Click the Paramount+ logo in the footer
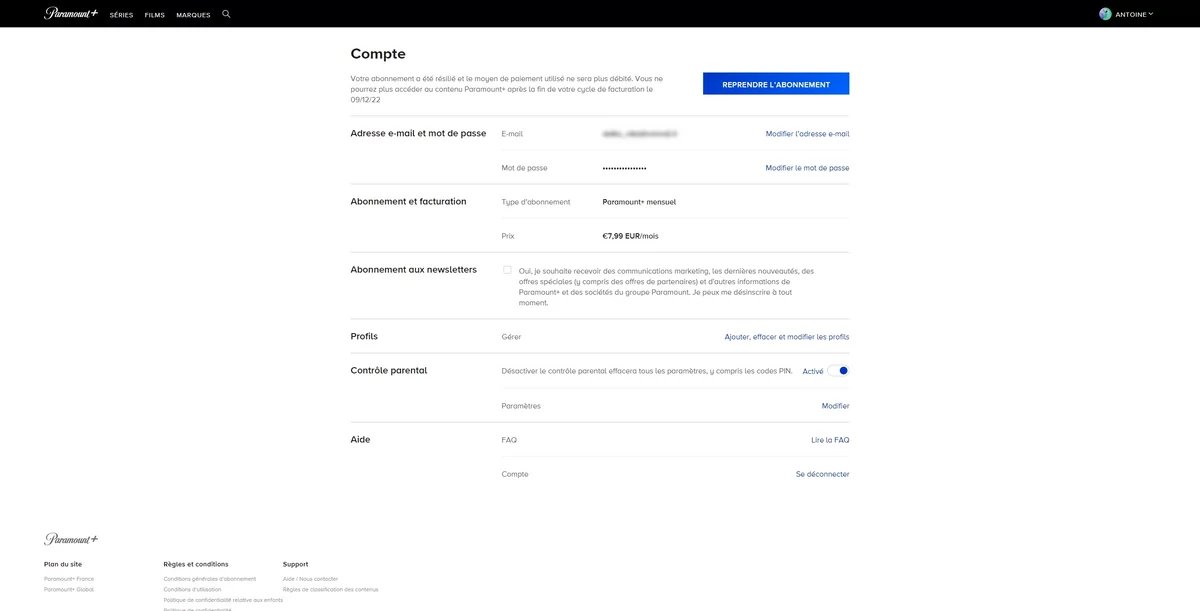The width and height of the screenshot is (1200, 611). click(71, 539)
